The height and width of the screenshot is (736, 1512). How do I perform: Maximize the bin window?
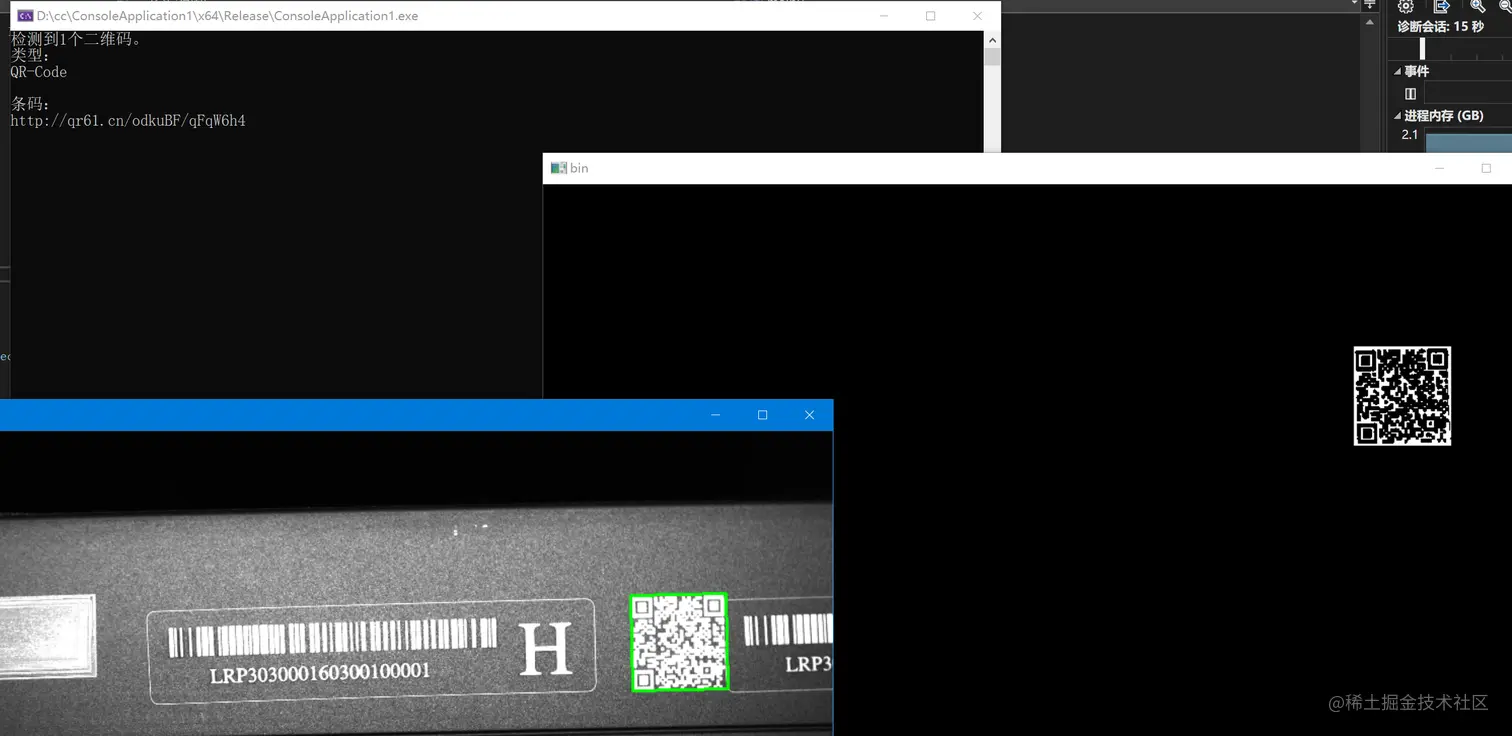[x=1486, y=168]
